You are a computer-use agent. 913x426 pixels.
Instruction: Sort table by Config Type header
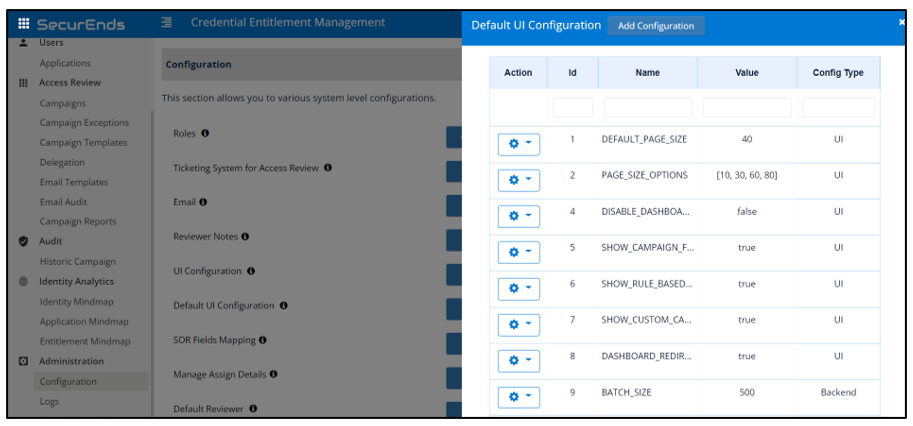pyautogui.click(x=838, y=73)
